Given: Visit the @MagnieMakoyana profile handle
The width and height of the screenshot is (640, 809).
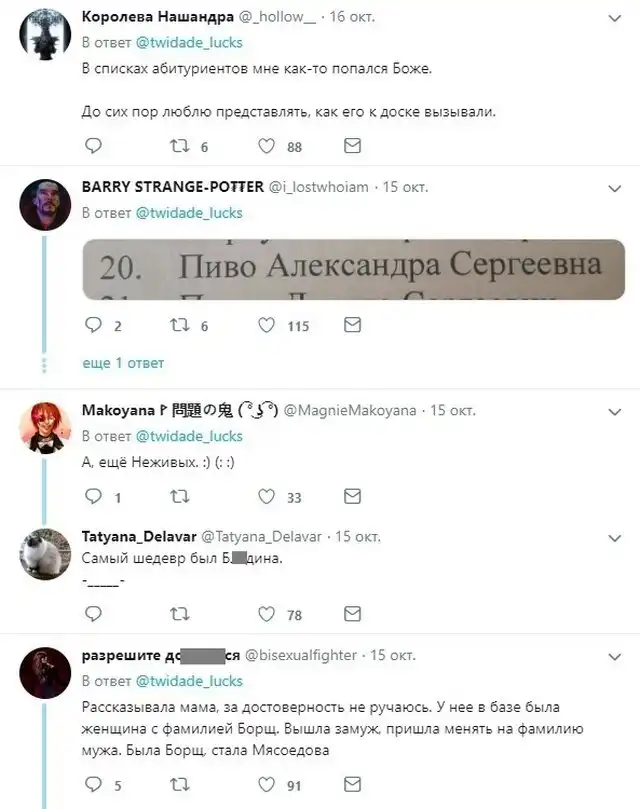Looking at the screenshot, I should tap(350, 411).
